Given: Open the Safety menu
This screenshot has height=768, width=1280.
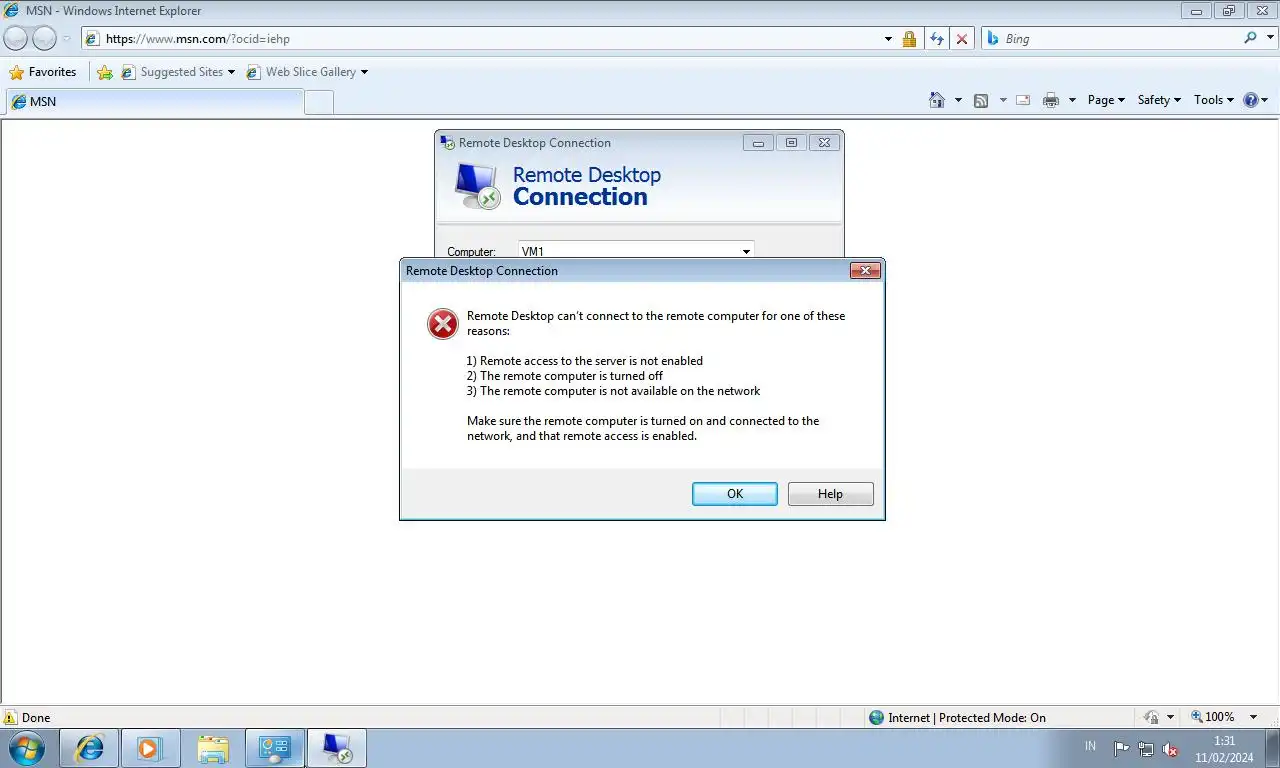Looking at the screenshot, I should point(1159,100).
